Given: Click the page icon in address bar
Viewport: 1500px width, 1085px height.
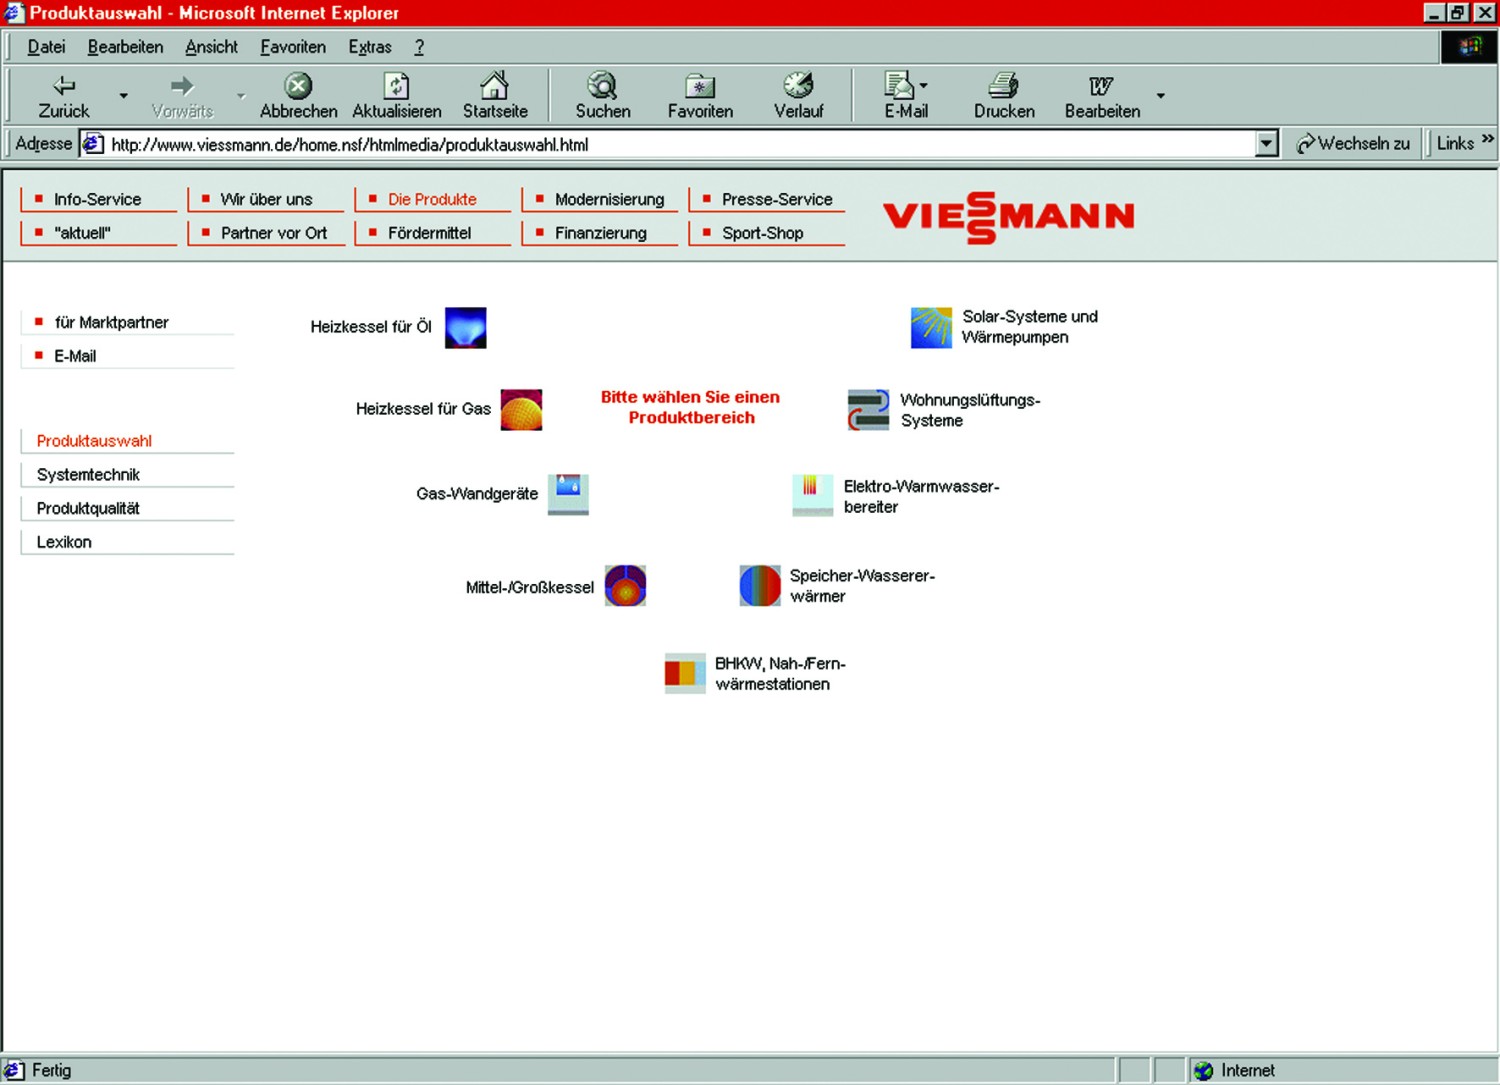Looking at the screenshot, I should coord(93,144).
